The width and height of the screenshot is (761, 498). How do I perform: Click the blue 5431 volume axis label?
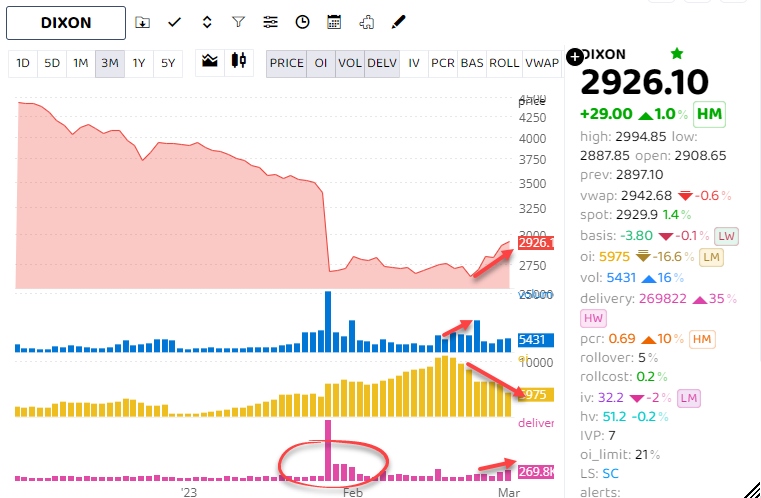coord(536,339)
